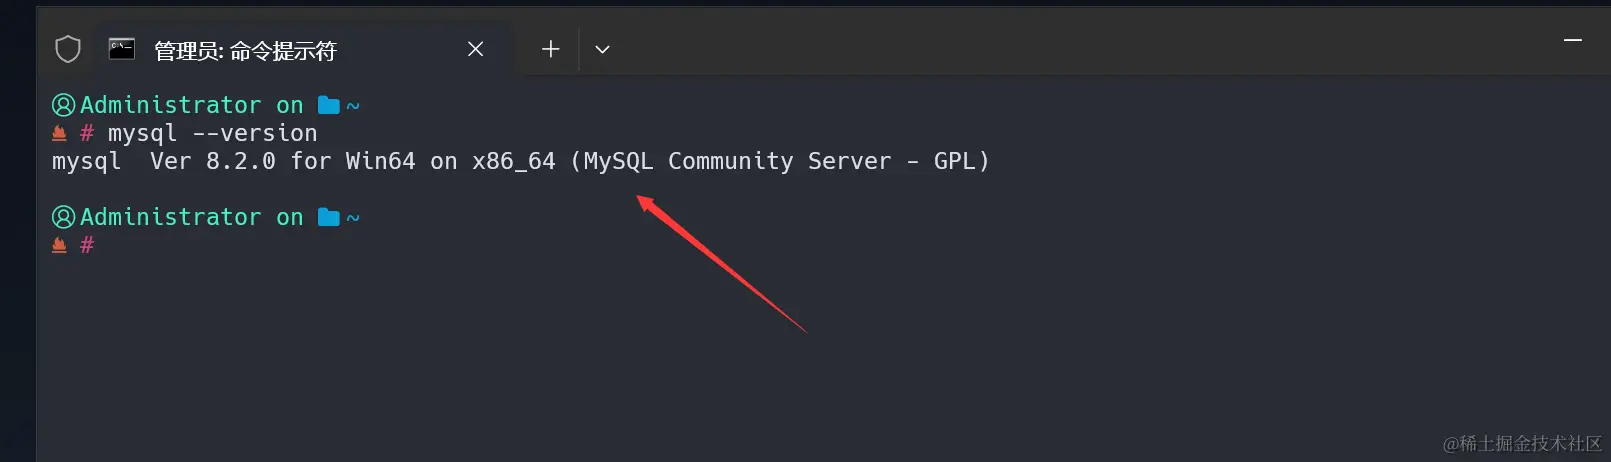This screenshot has height=462, width=1611.
Task: Click the 稀土掘金技术社区 watermark
Action: [x=1522, y=443]
